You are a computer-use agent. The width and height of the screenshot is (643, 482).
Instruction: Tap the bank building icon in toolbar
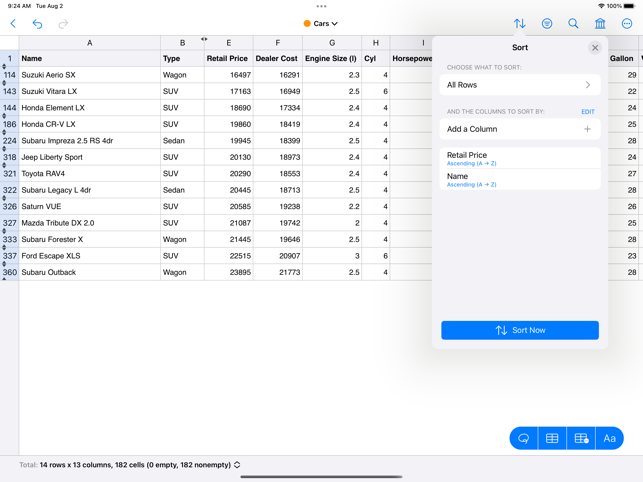pos(600,23)
